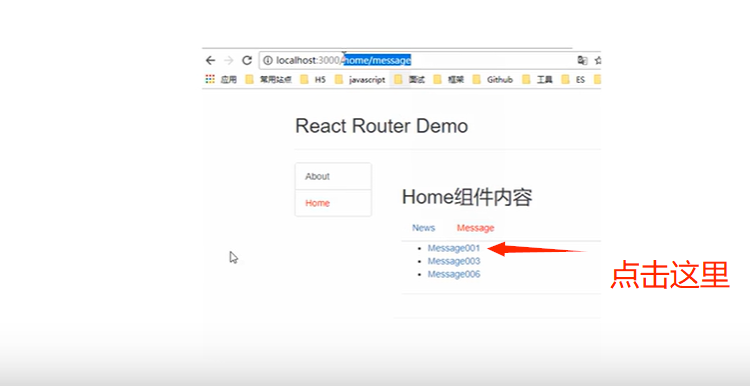Open the 面试 bookmark folder
This screenshot has height=386, width=750.
409,80
